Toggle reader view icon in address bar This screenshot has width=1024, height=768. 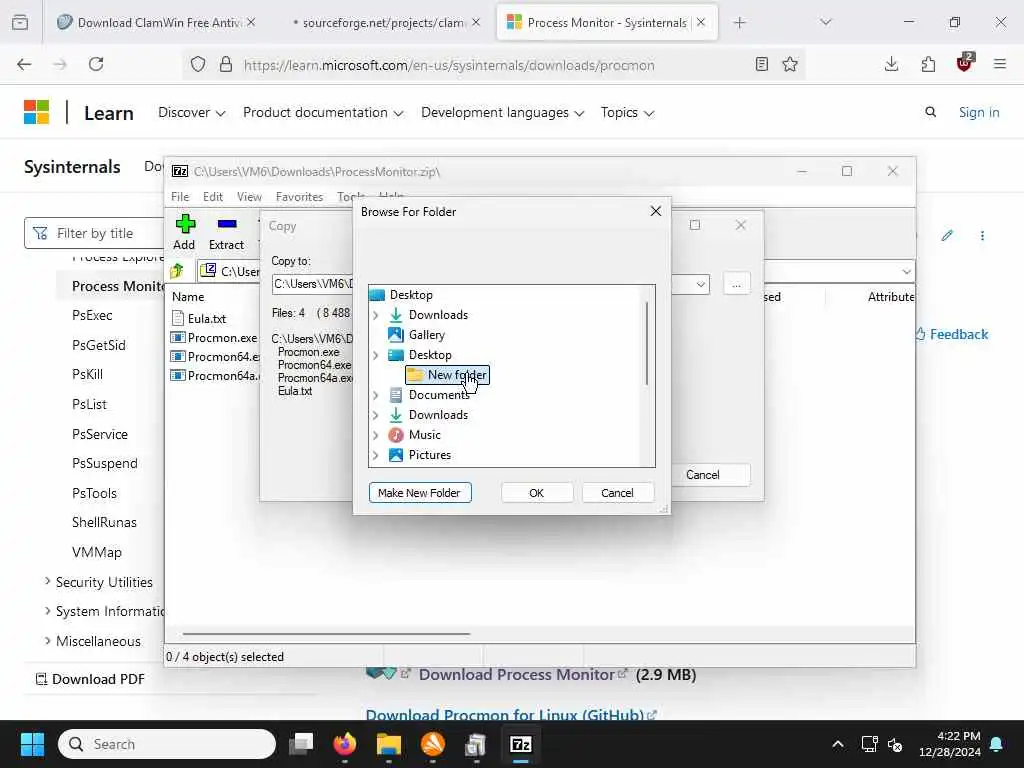[761, 64]
